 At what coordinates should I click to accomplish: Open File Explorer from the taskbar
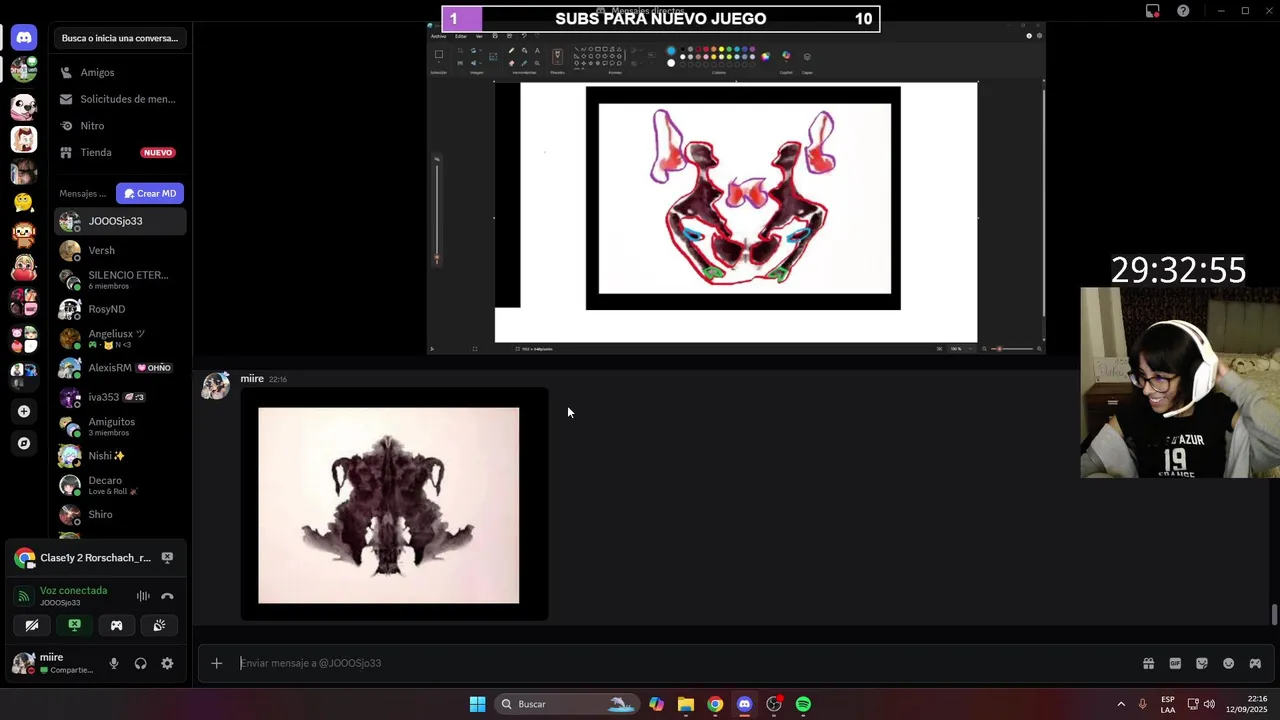coord(685,704)
